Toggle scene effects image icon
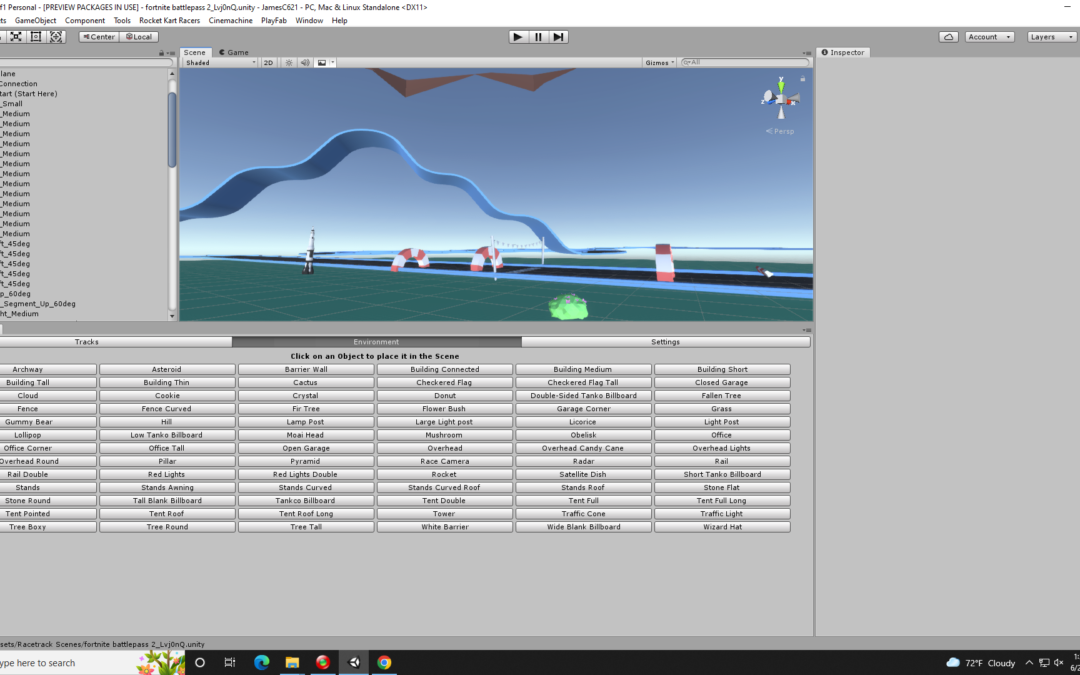Screen dimensions: 1080x675 point(322,63)
